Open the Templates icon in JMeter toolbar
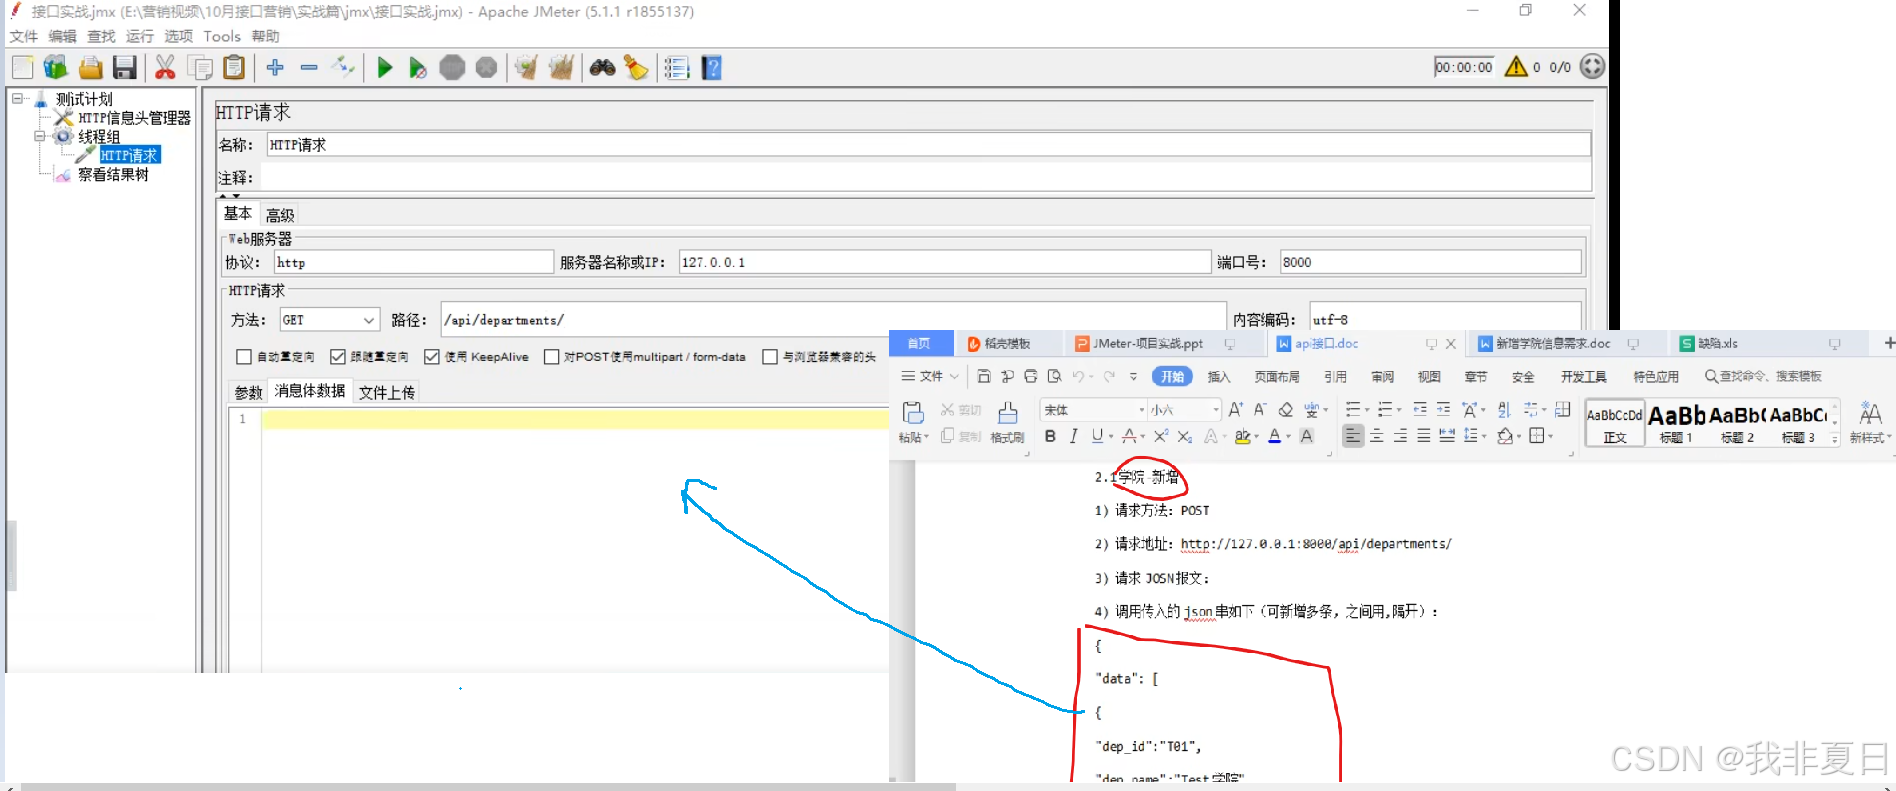 point(56,67)
